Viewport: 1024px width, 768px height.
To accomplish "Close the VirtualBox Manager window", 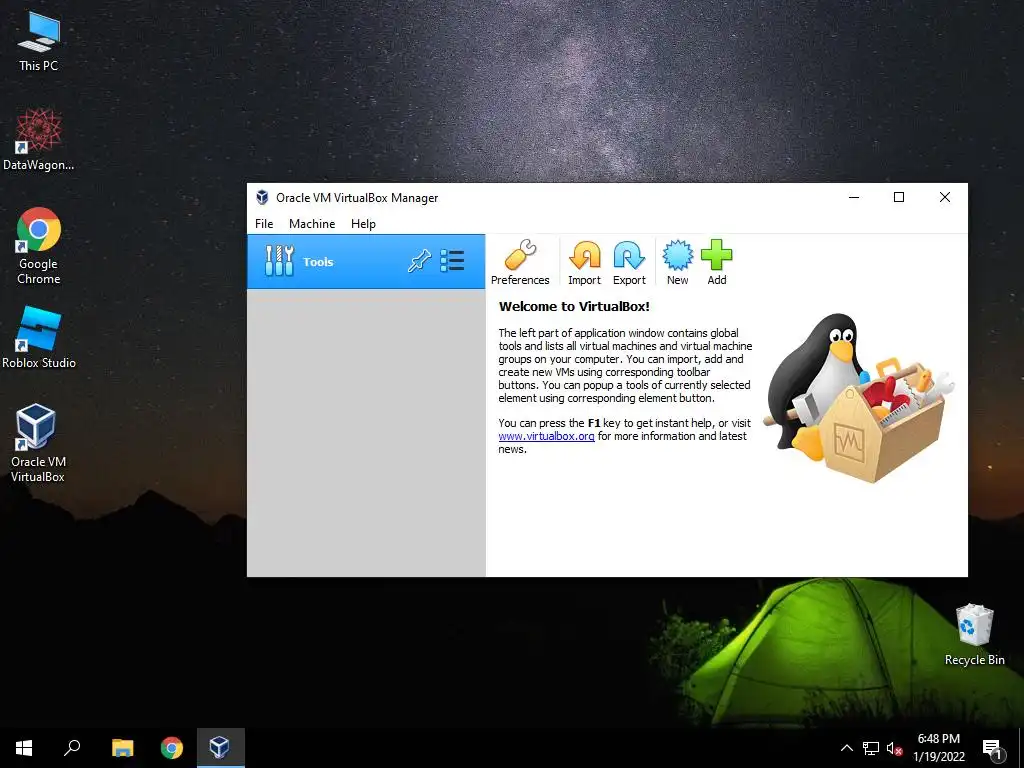I will tap(944, 197).
